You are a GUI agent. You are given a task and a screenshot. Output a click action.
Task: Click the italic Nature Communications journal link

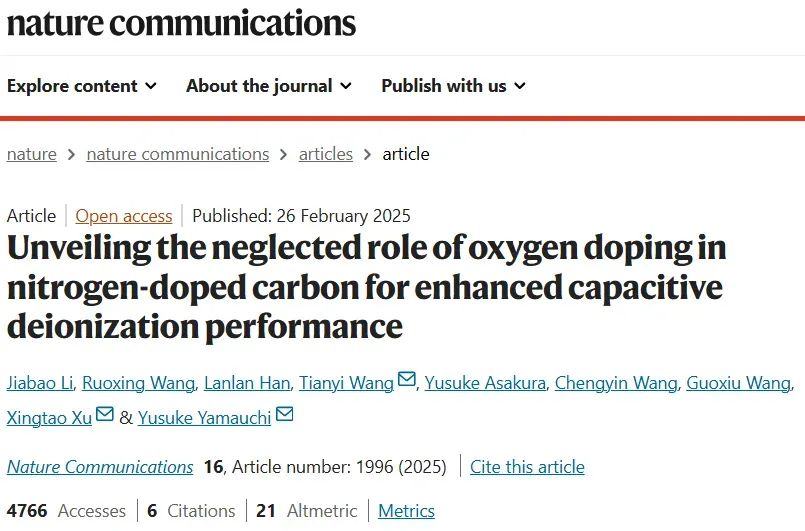point(100,467)
